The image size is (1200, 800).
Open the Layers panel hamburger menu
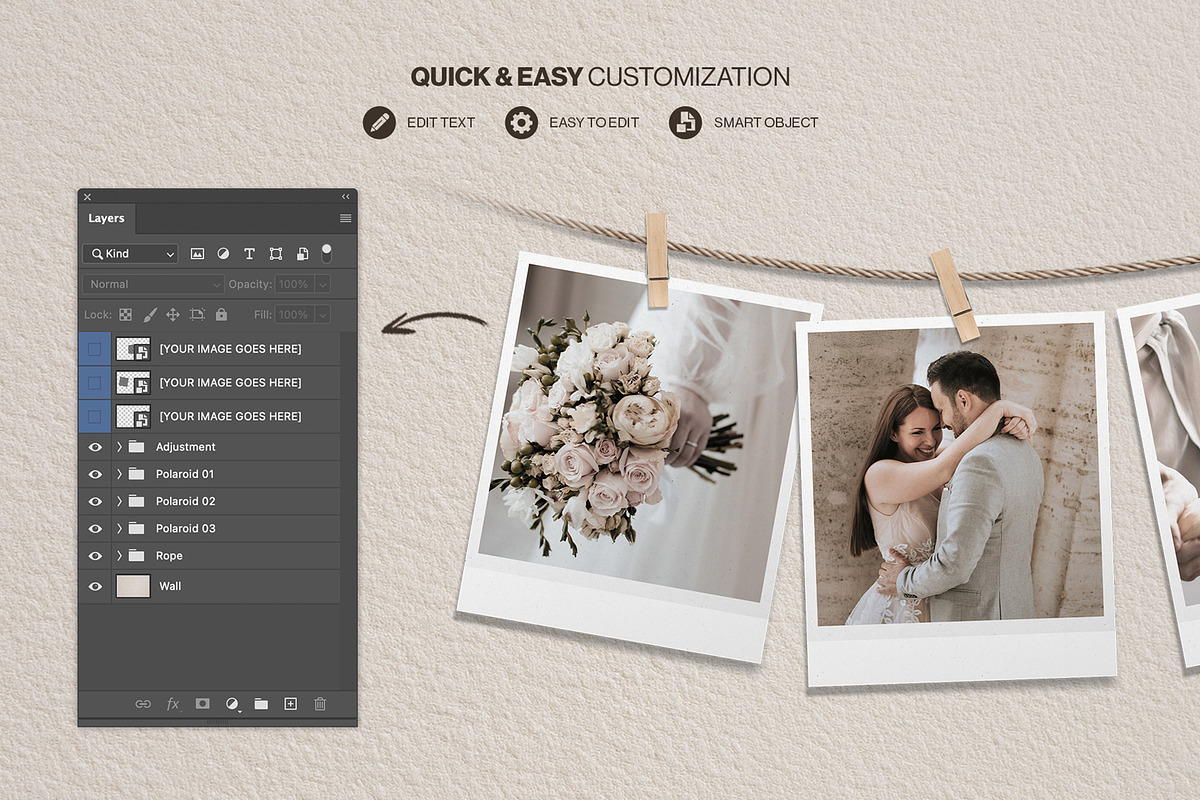(x=346, y=218)
